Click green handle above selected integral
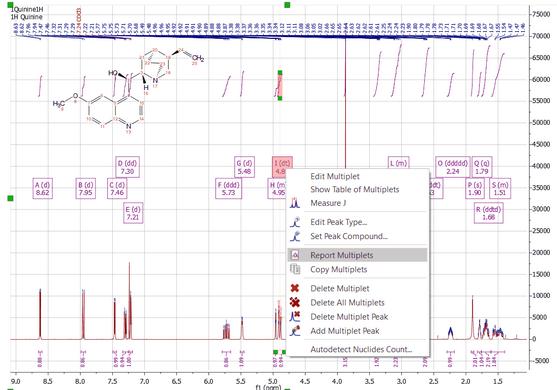 coord(280,73)
